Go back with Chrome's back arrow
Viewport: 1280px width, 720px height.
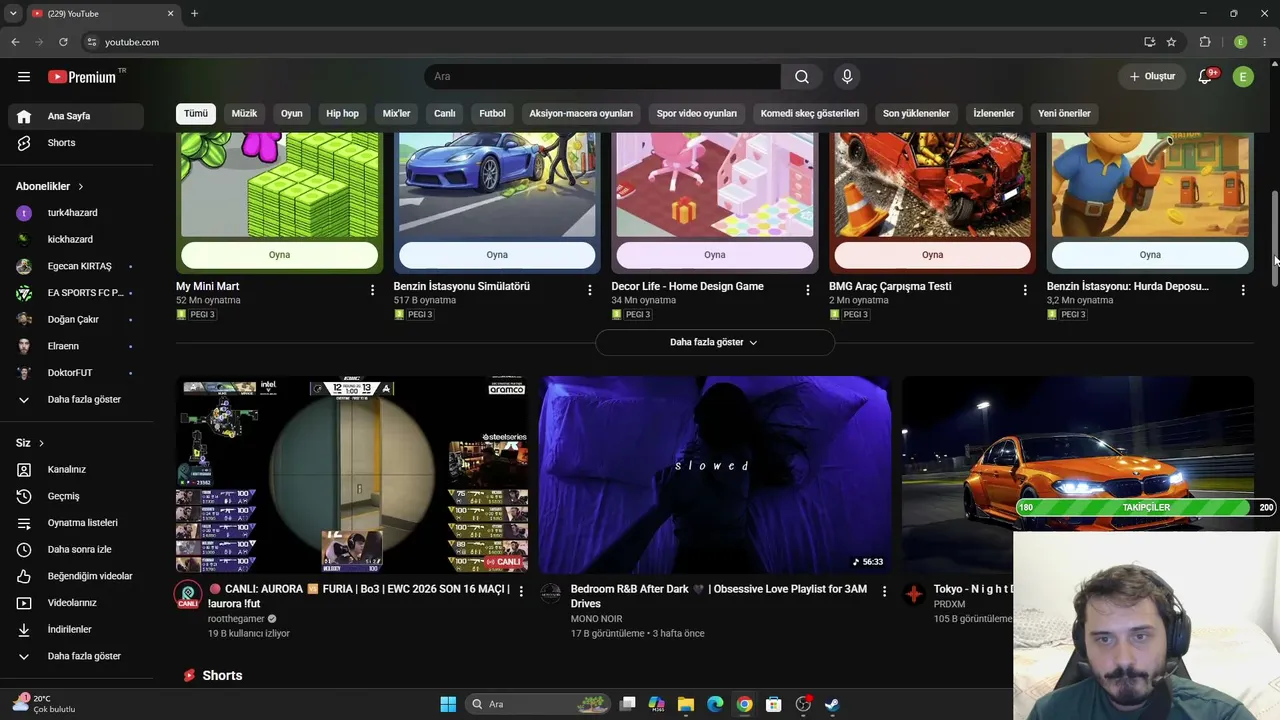(x=15, y=42)
